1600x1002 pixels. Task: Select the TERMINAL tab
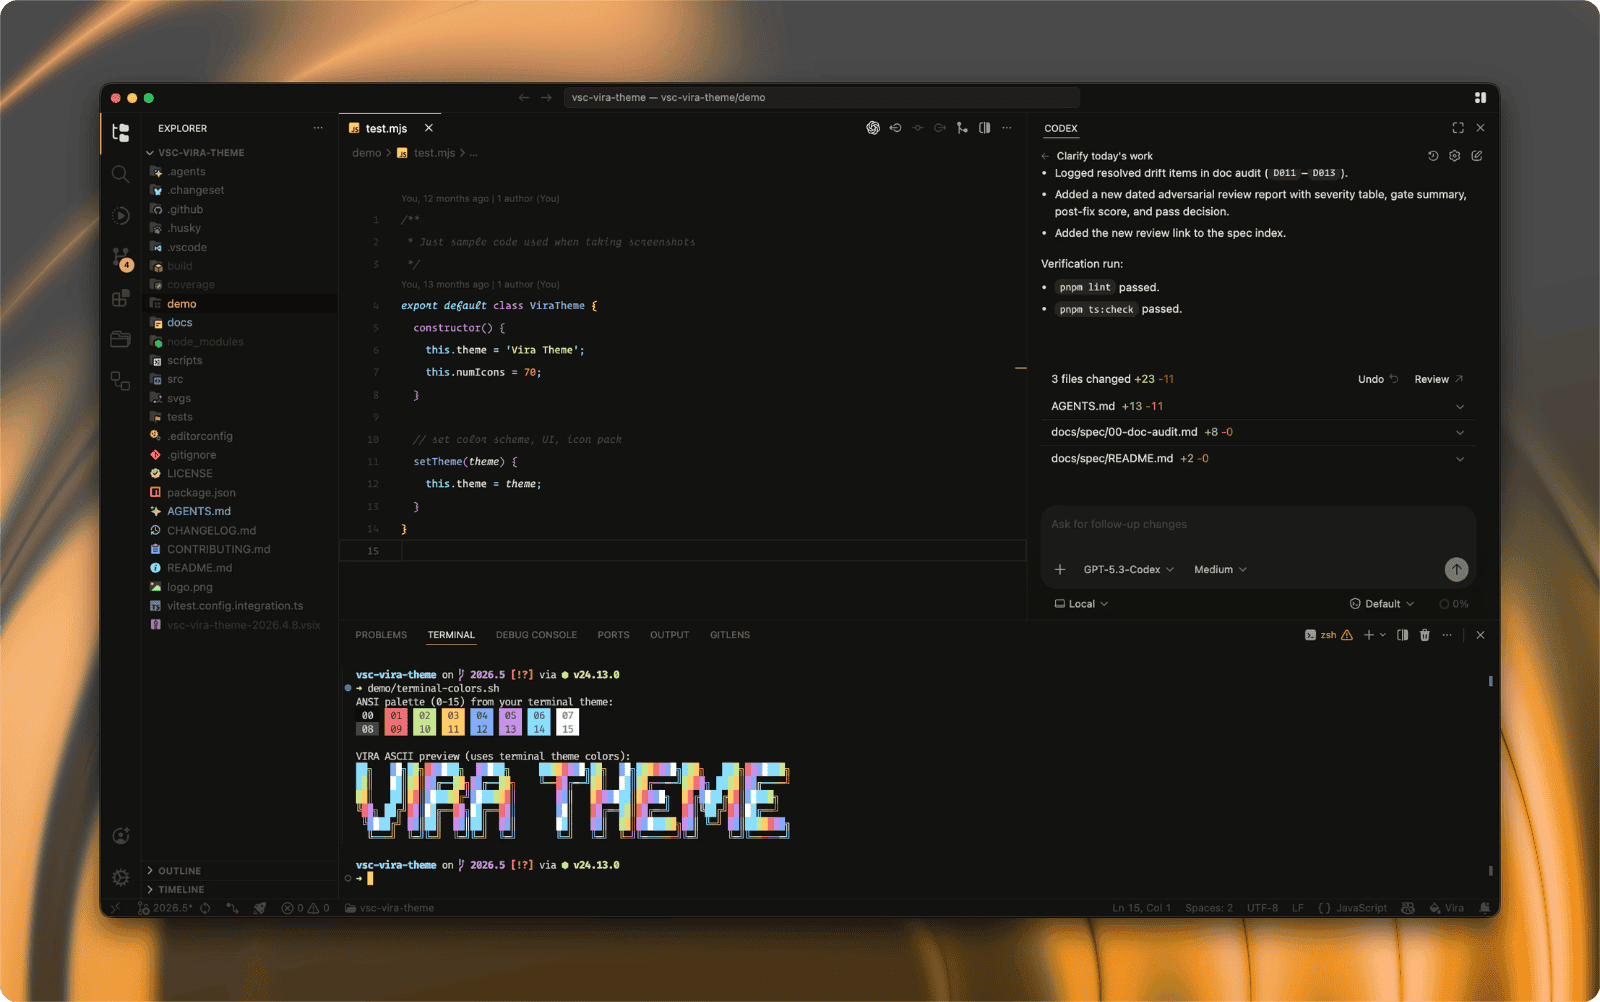pos(451,635)
